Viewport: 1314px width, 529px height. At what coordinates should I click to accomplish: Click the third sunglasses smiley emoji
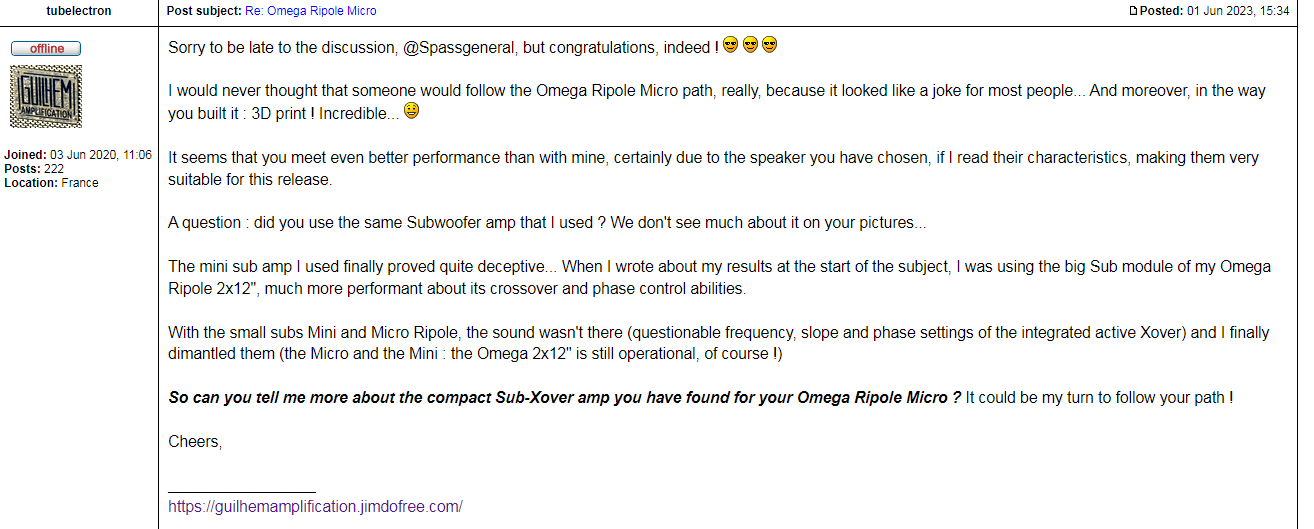tap(769, 45)
